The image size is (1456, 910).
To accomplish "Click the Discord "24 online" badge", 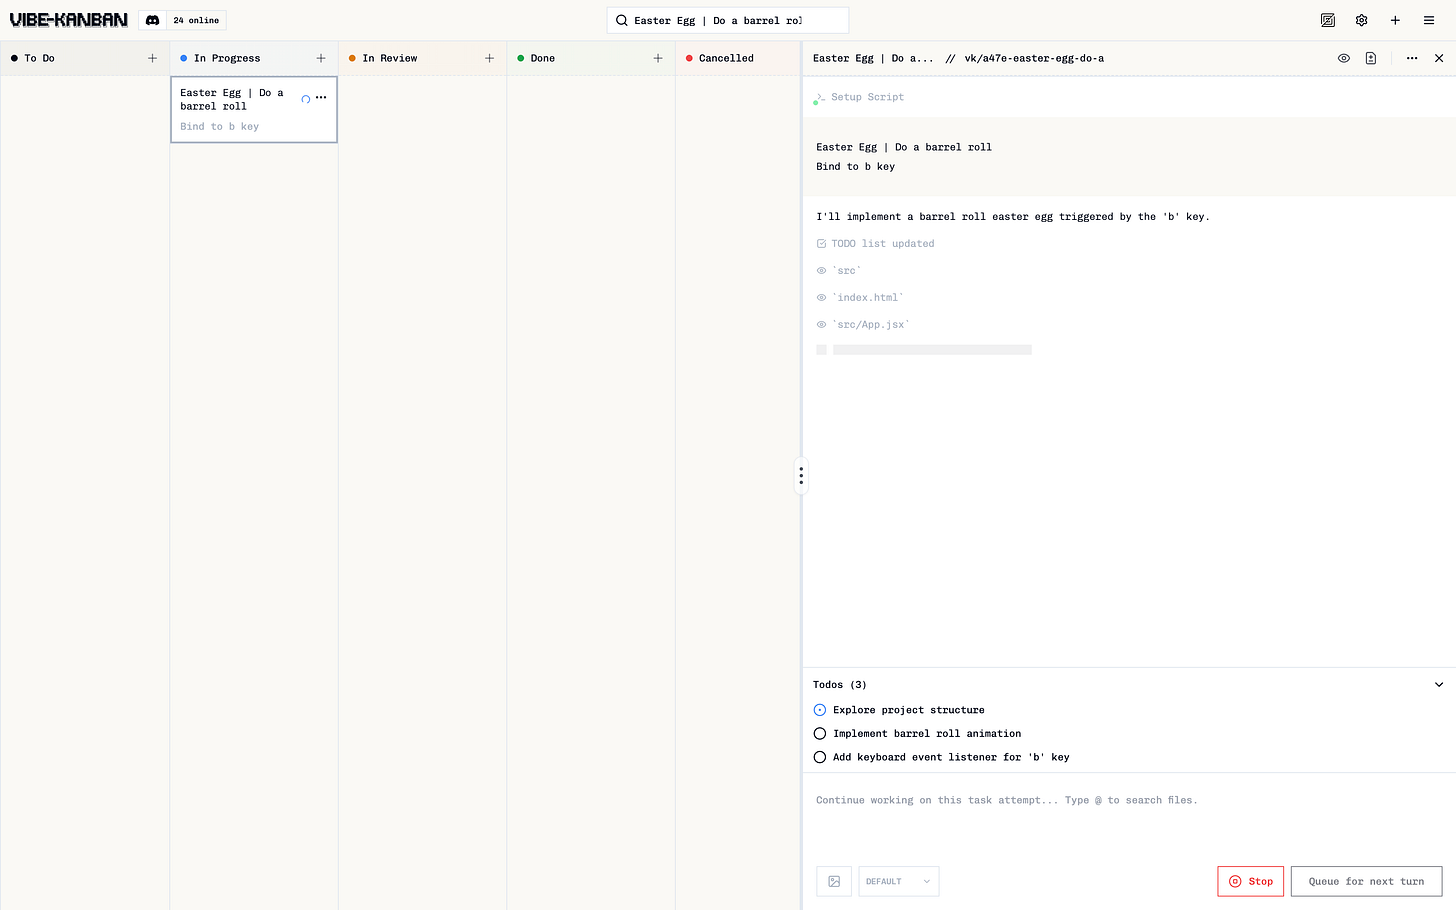I will click(x=182, y=19).
